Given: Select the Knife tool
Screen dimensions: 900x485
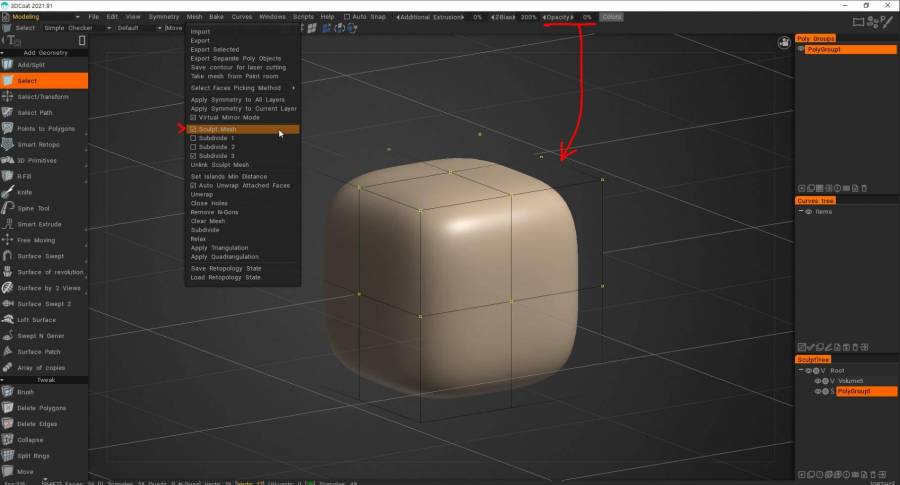Looking at the screenshot, I should pyautogui.click(x=26, y=192).
